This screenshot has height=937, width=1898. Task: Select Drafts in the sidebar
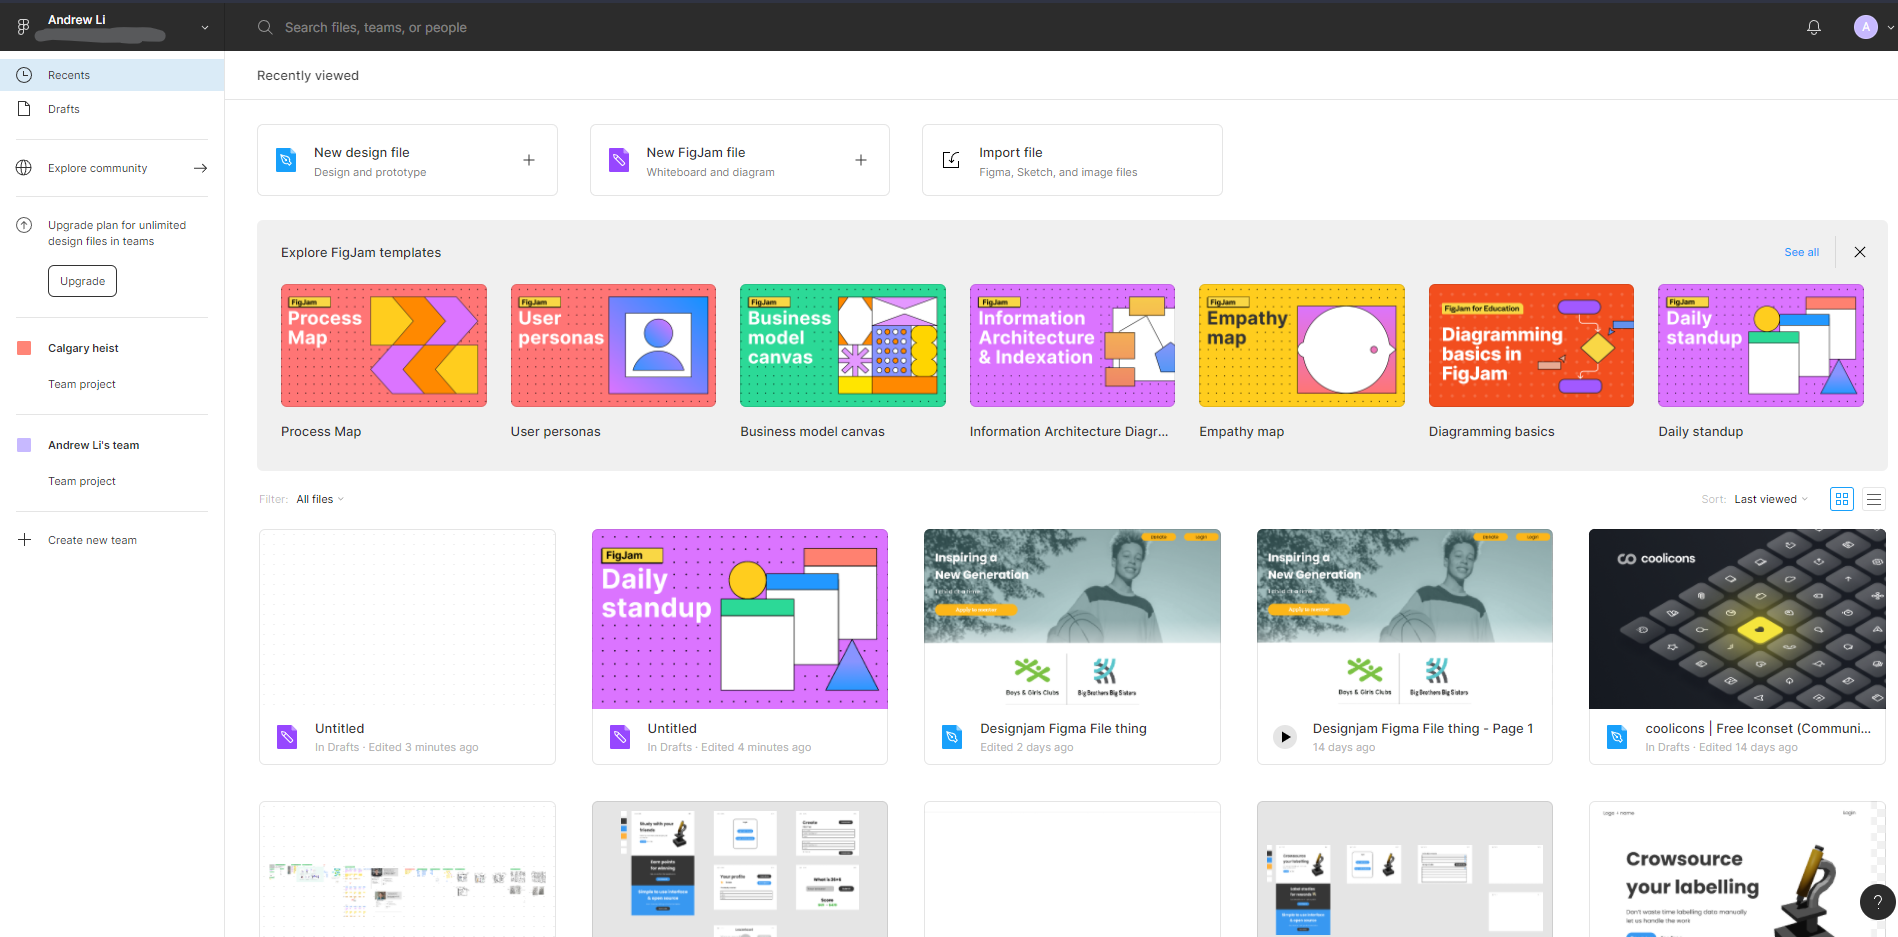112,109
